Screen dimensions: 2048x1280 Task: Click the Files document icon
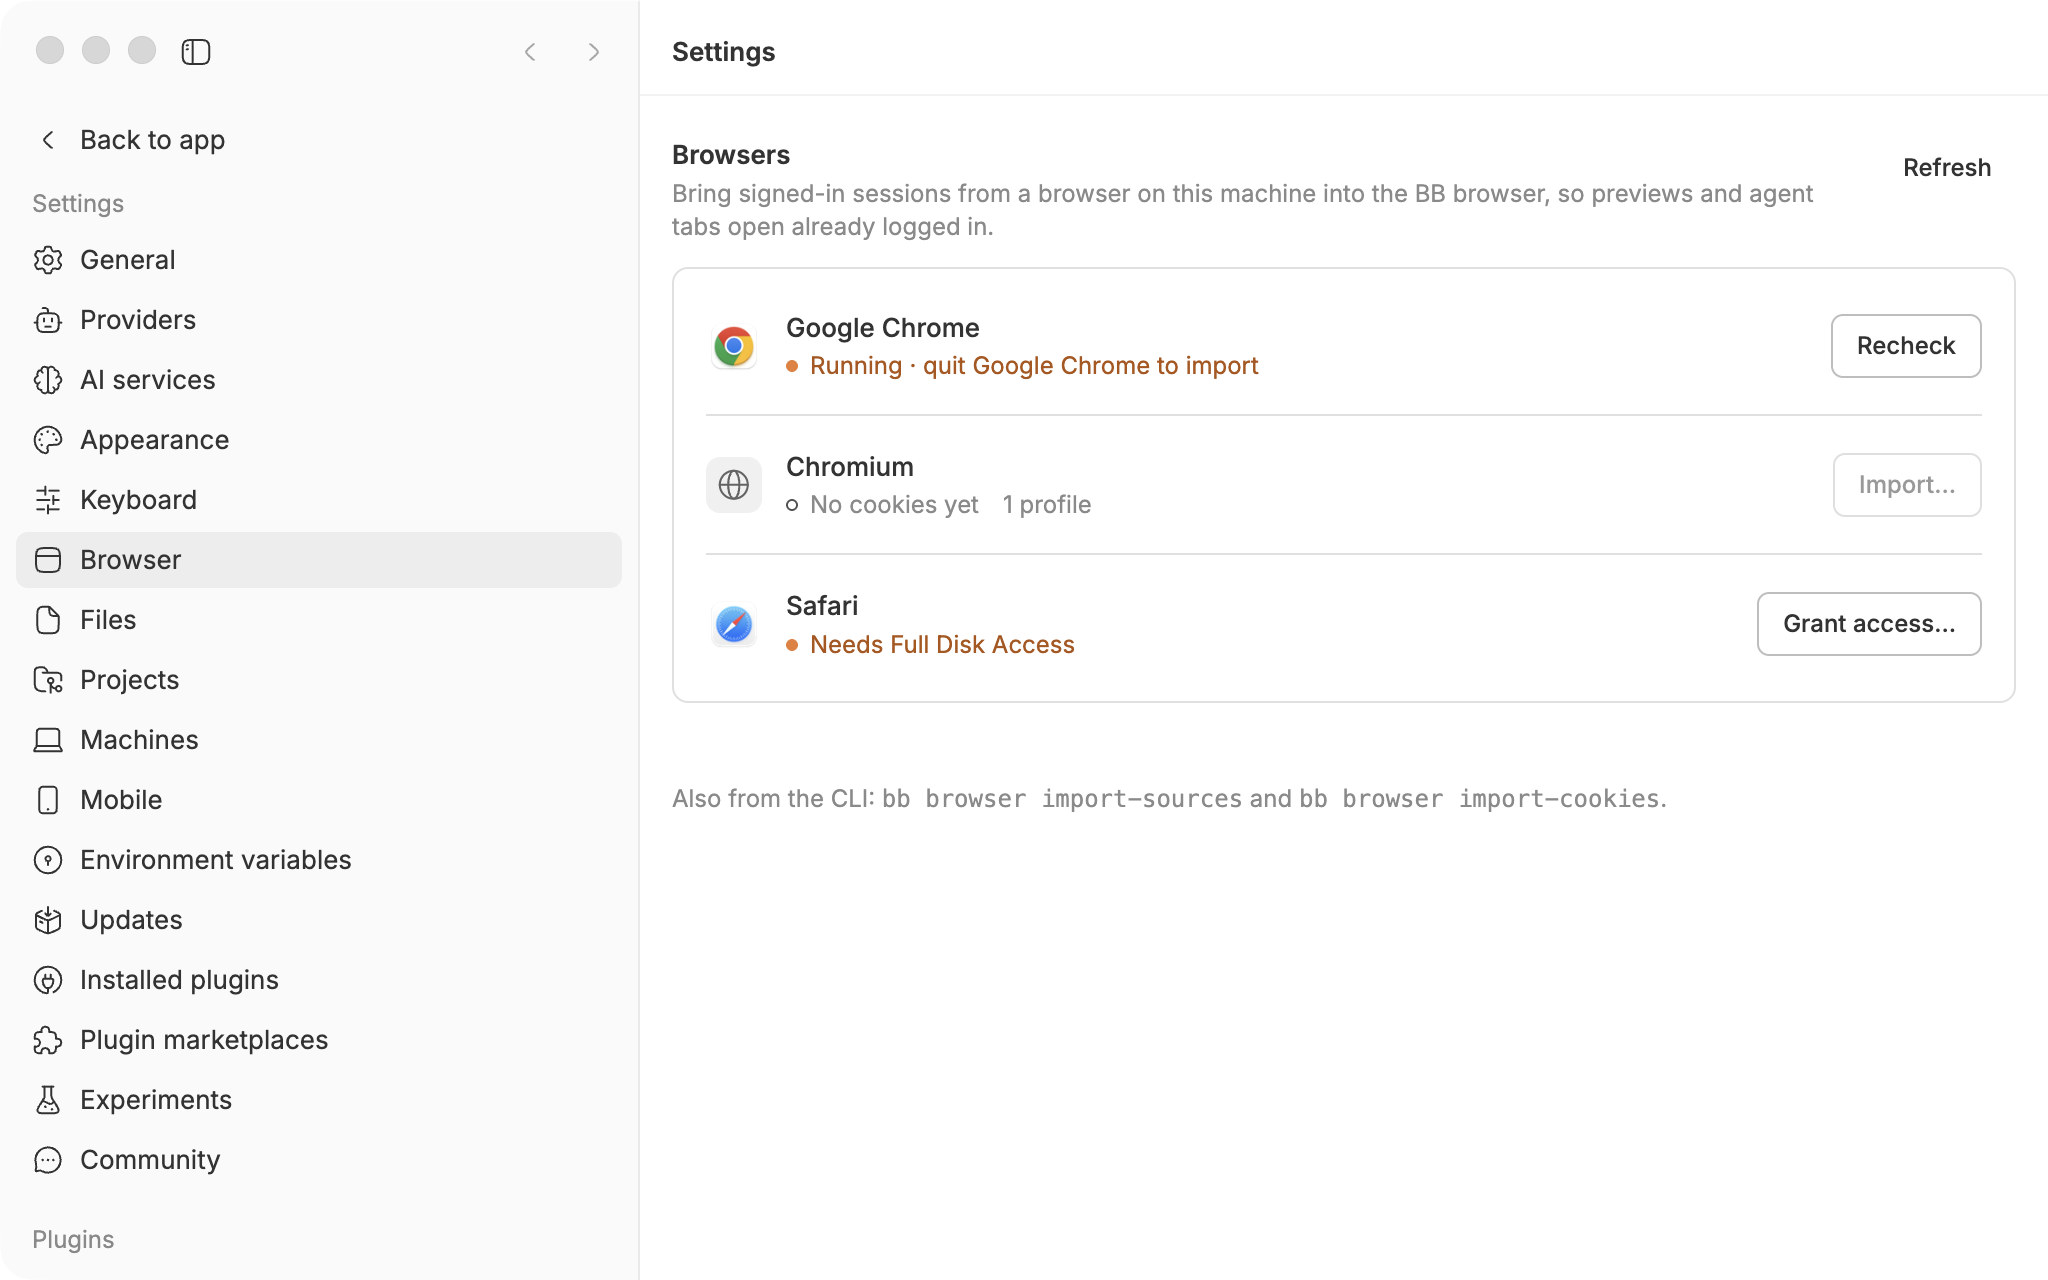click(48, 620)
